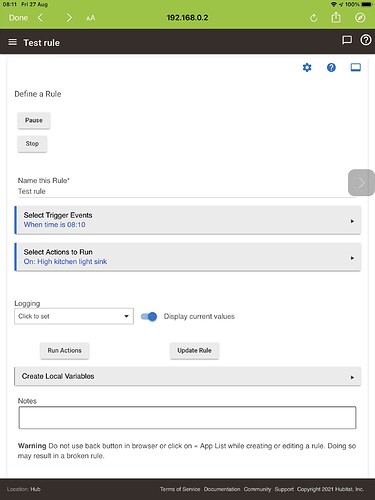Go forward in browser history
This screenshot has width=375, height=500.
point(69,18)
